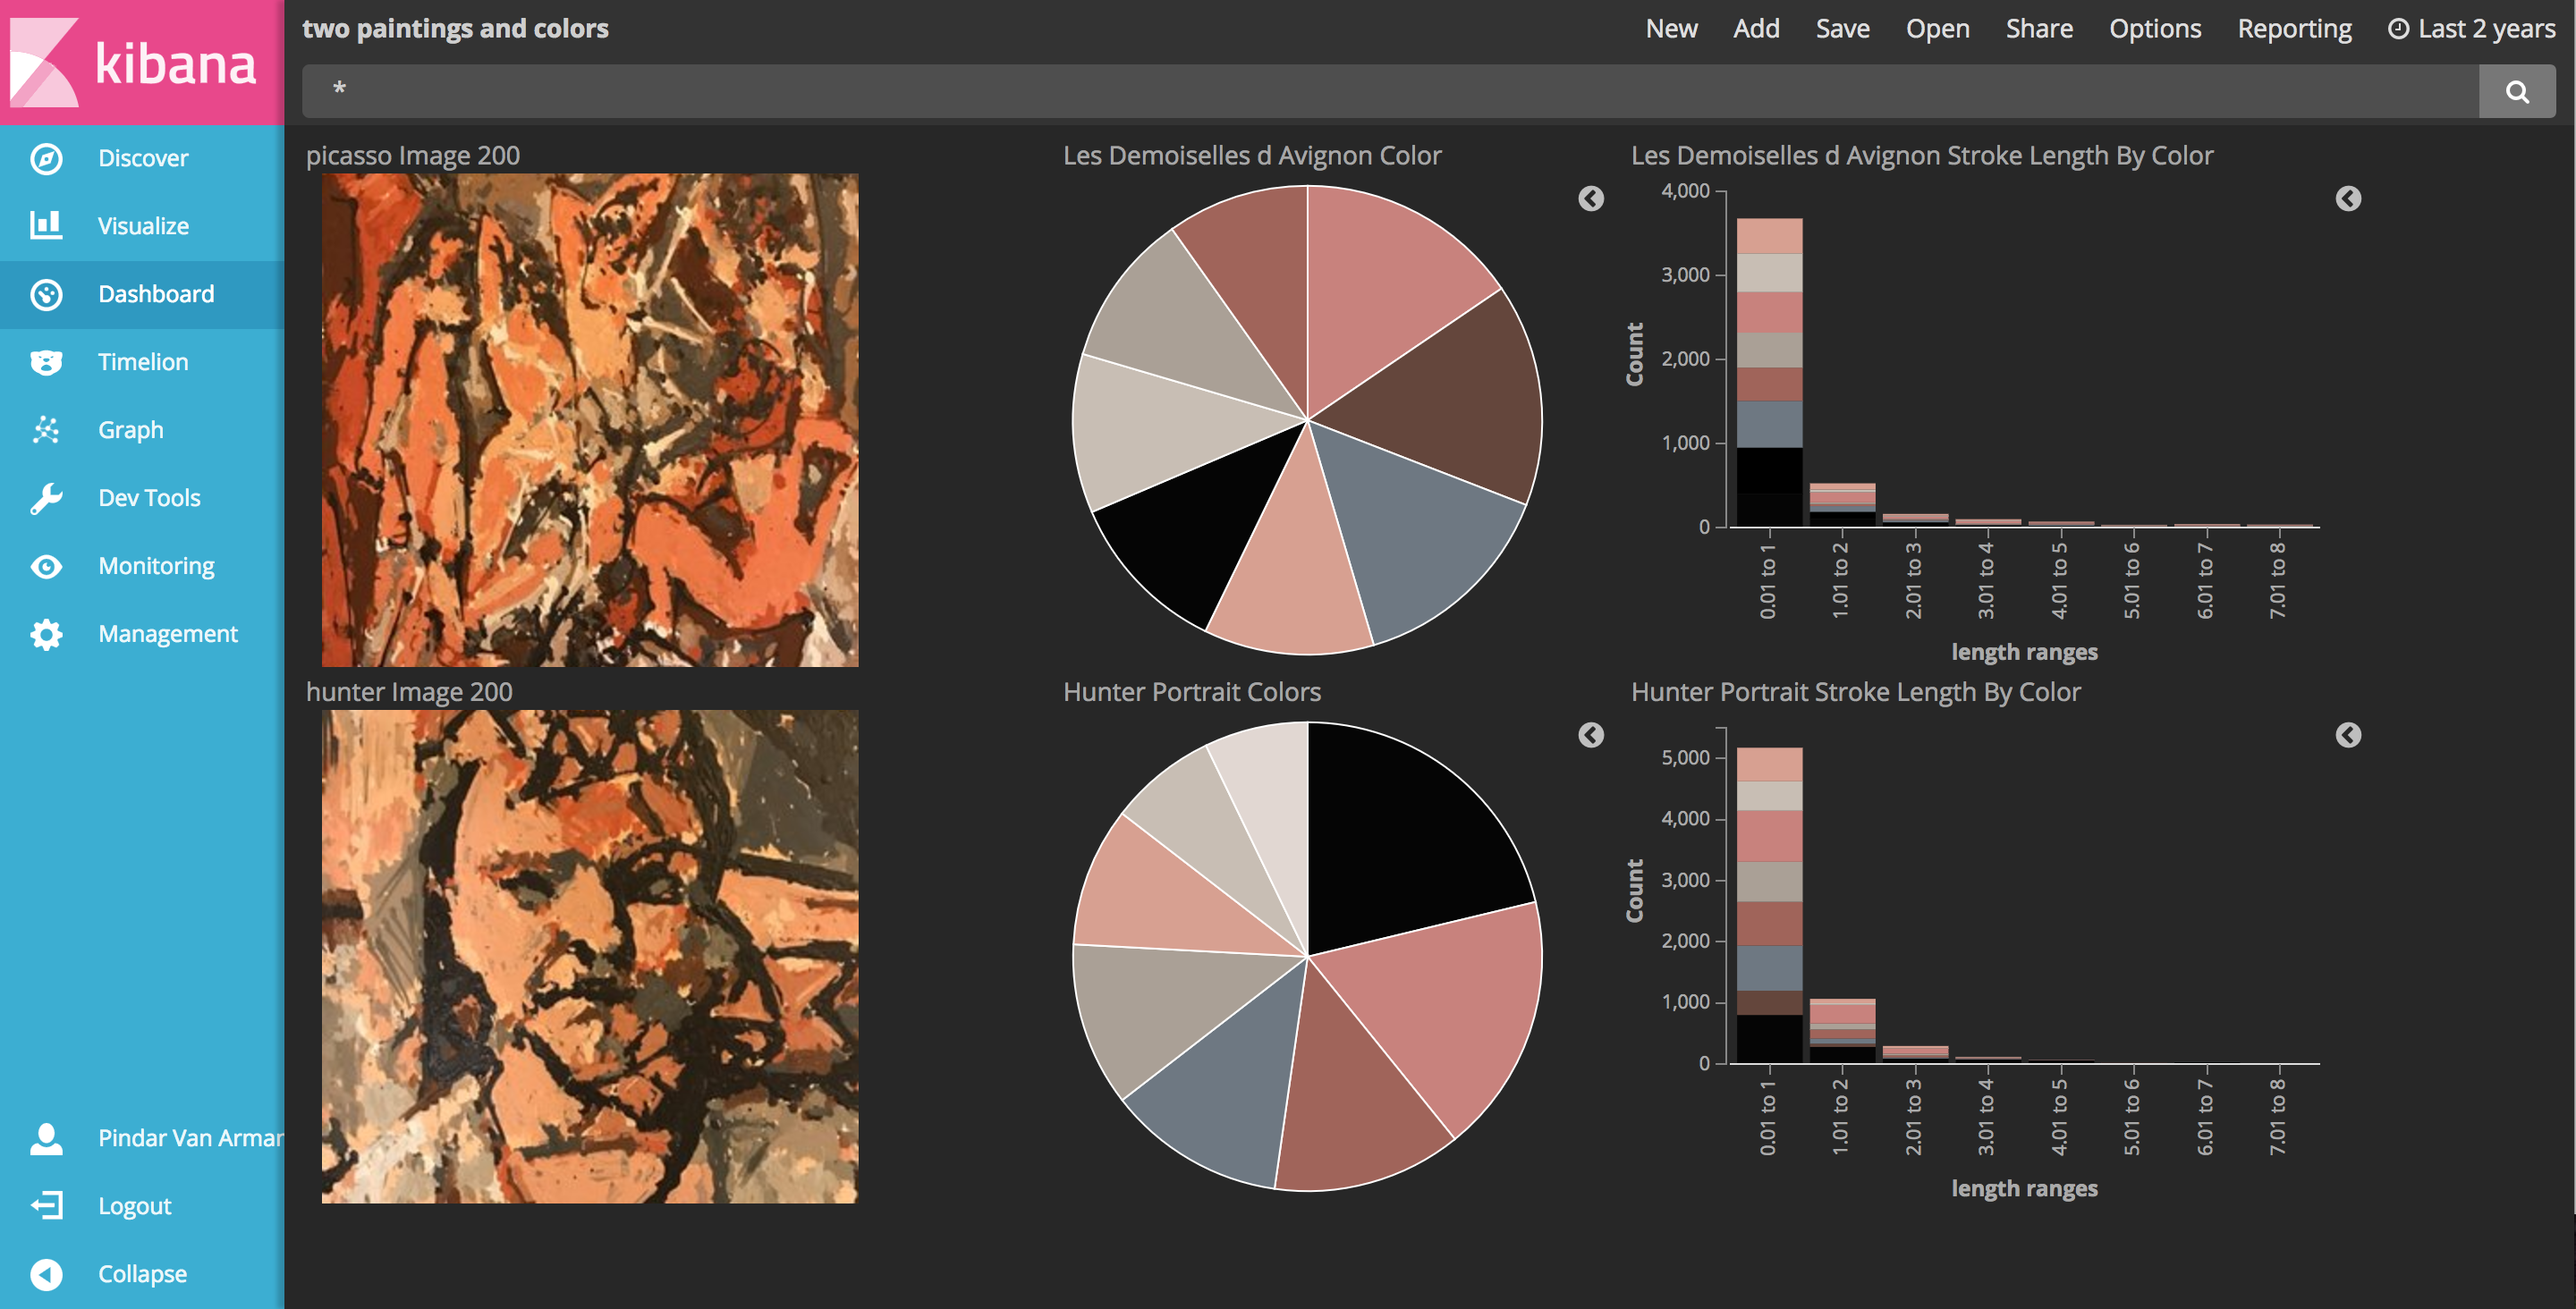Collapse the Kibana side navigation

point(46,1273)
